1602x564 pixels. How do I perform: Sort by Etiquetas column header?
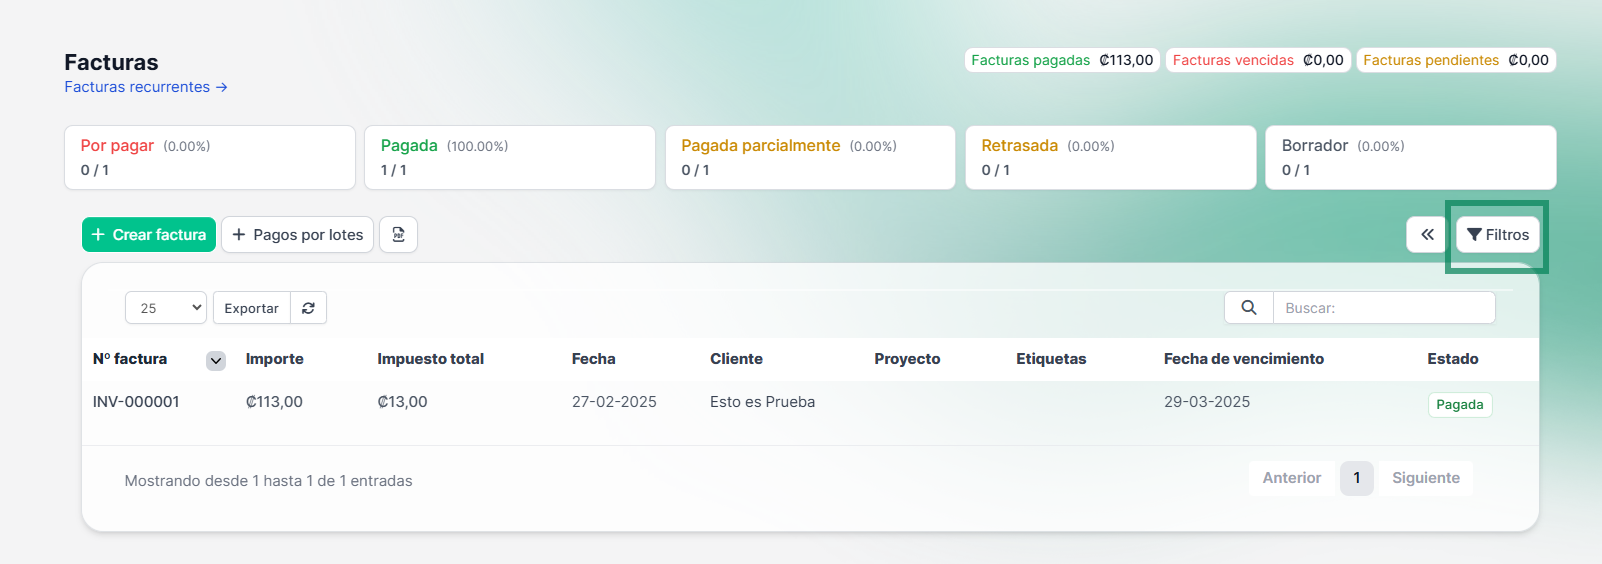click(1051, 359)
